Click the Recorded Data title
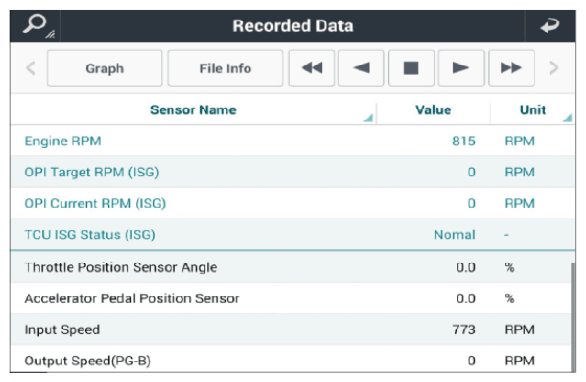Viewport: 586px width, 382px height. (x=293, y=26)
